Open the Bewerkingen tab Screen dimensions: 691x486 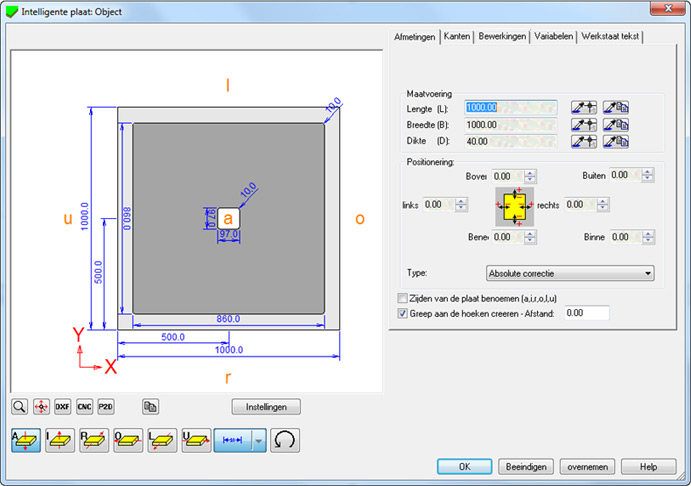(x=502, y=36)
